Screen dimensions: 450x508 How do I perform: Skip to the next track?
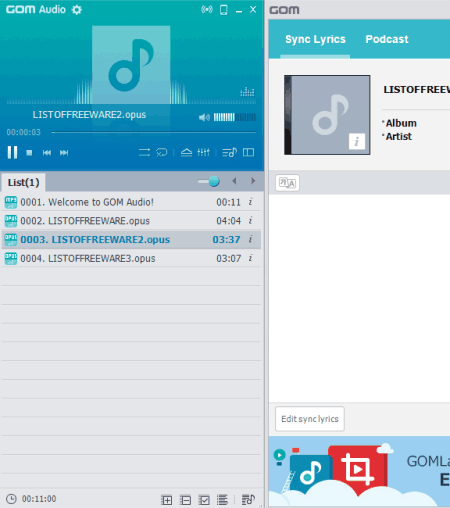[64, 153]
